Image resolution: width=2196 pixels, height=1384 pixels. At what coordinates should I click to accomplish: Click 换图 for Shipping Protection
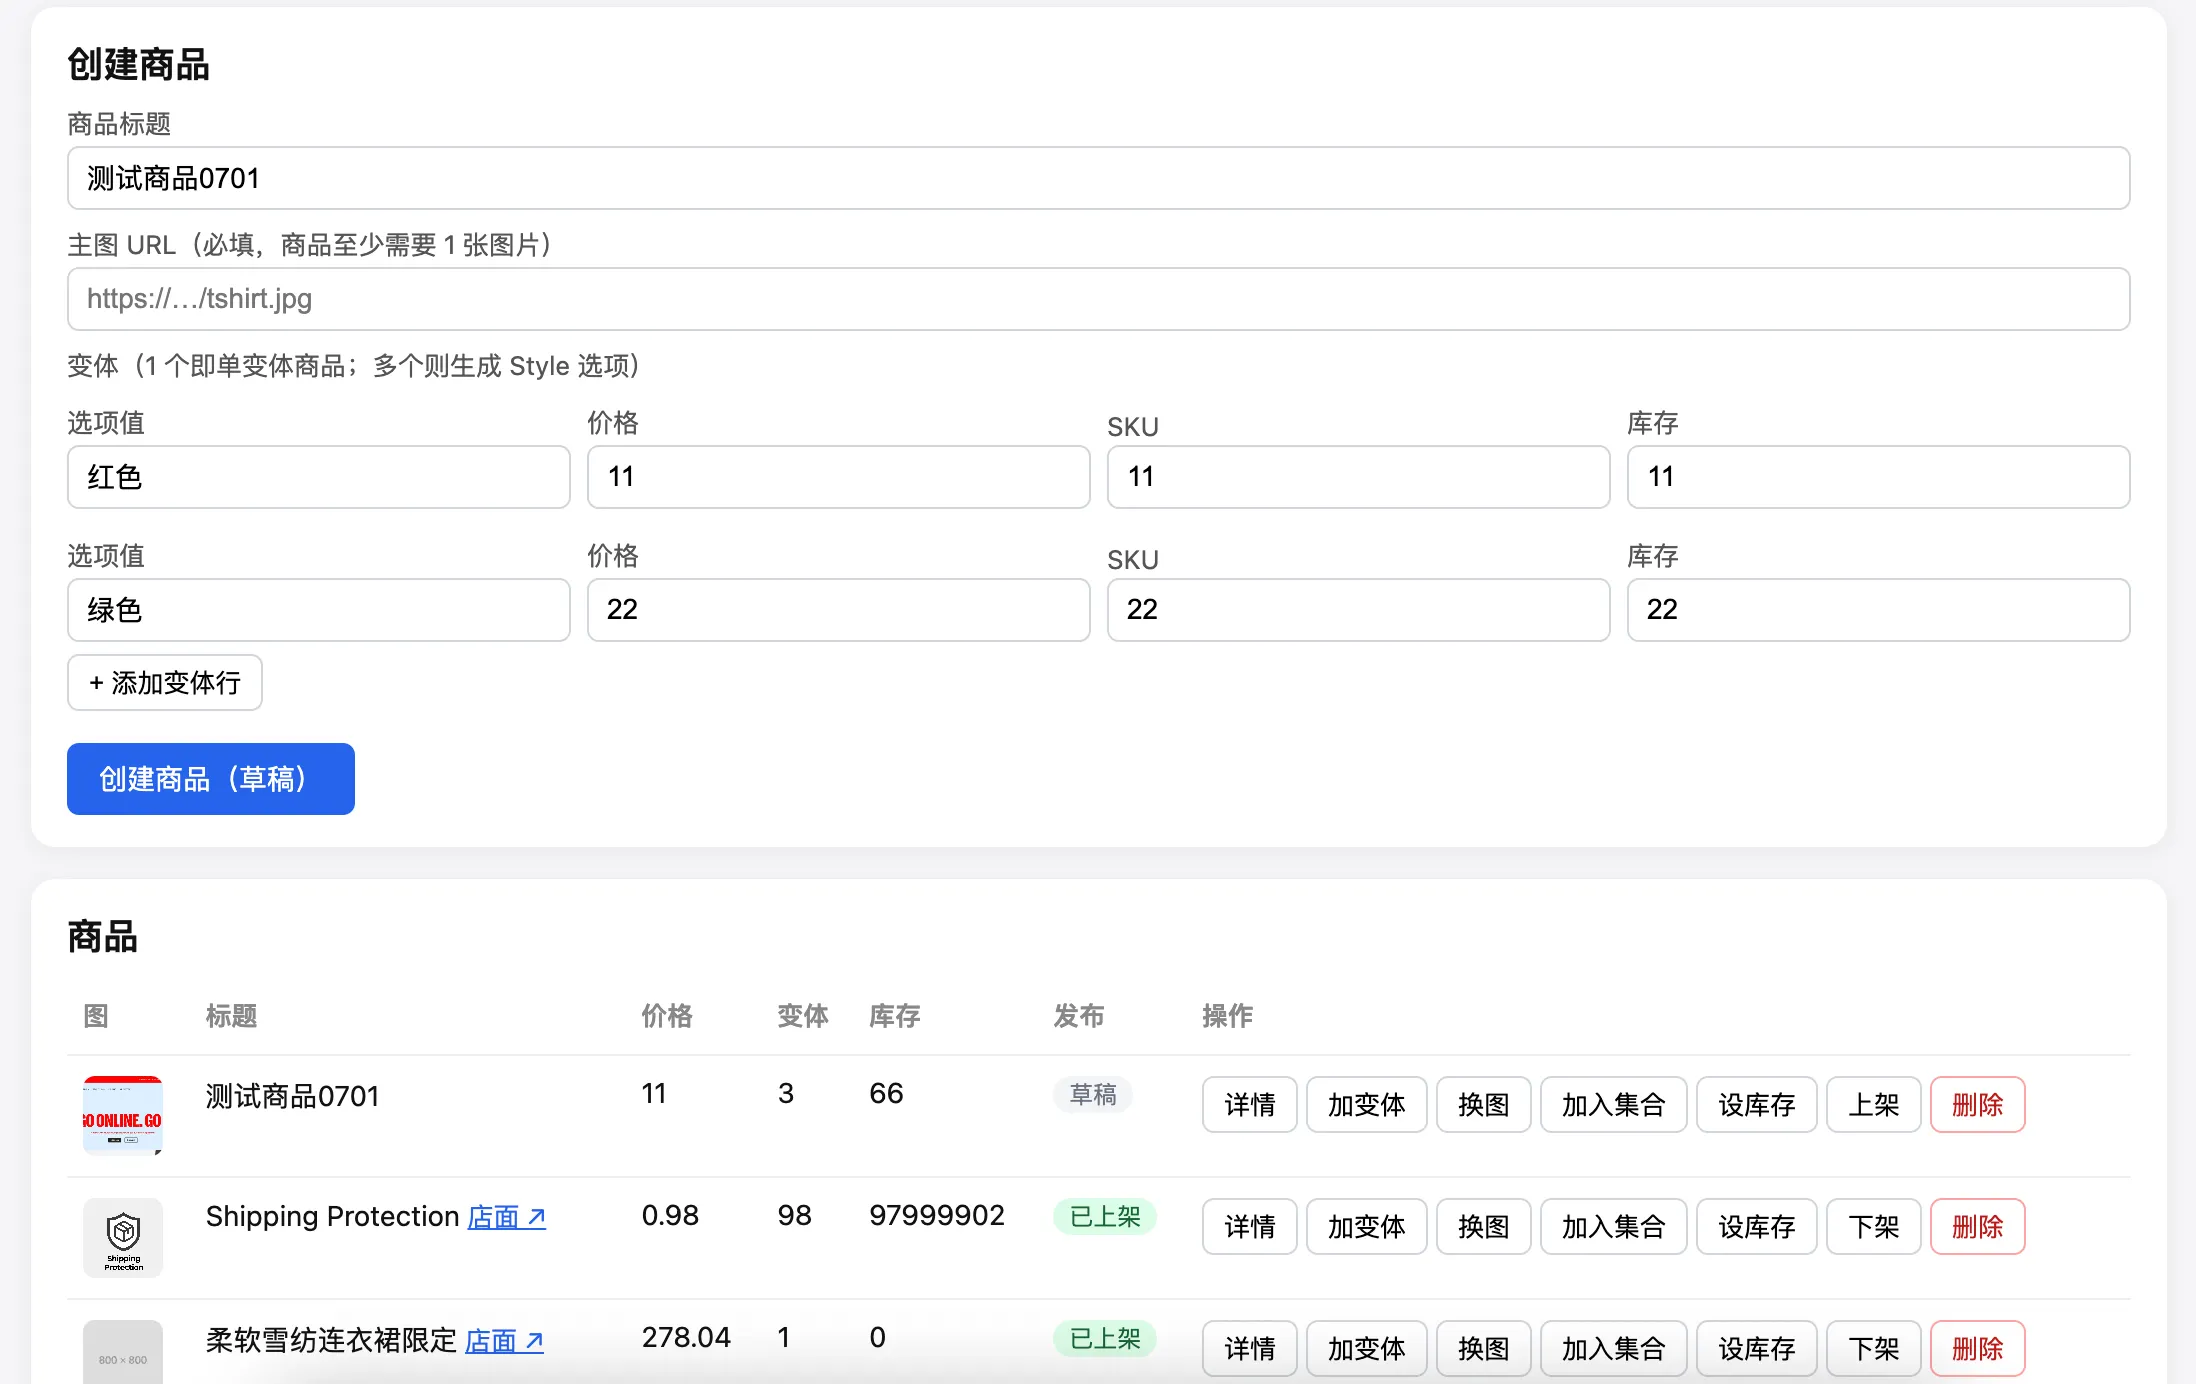[1484, 1227]
